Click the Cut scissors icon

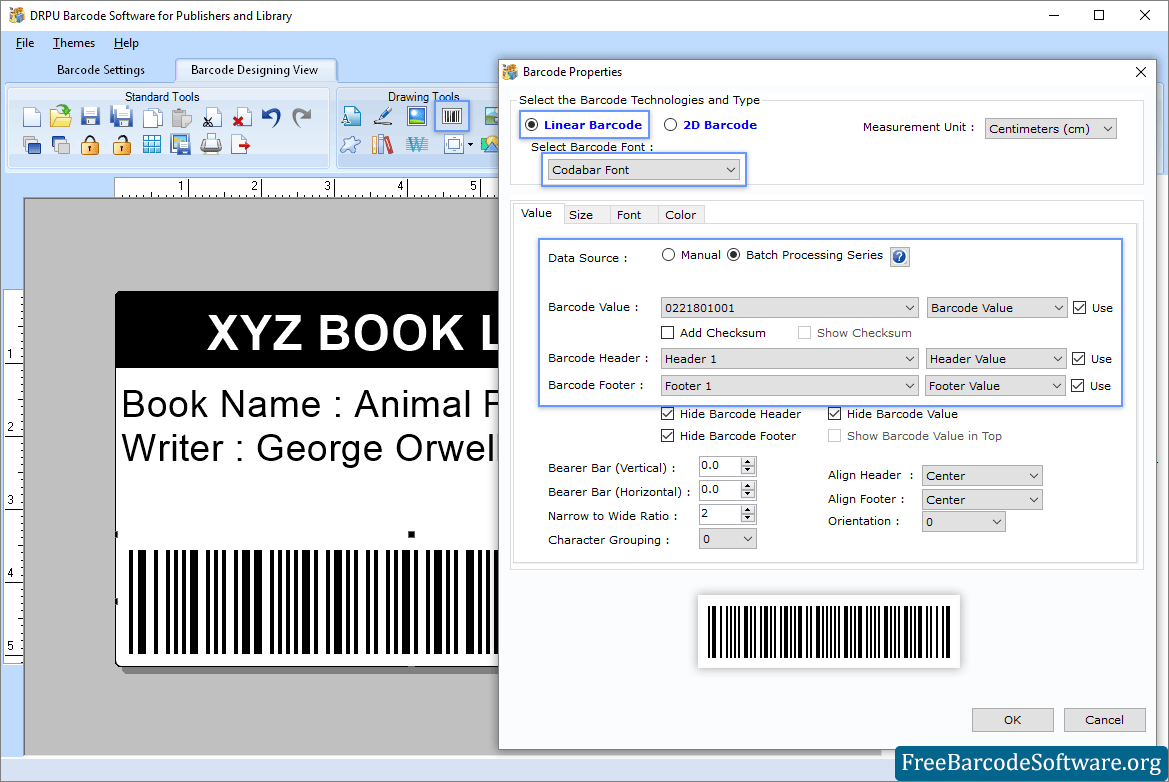[211, 118]
